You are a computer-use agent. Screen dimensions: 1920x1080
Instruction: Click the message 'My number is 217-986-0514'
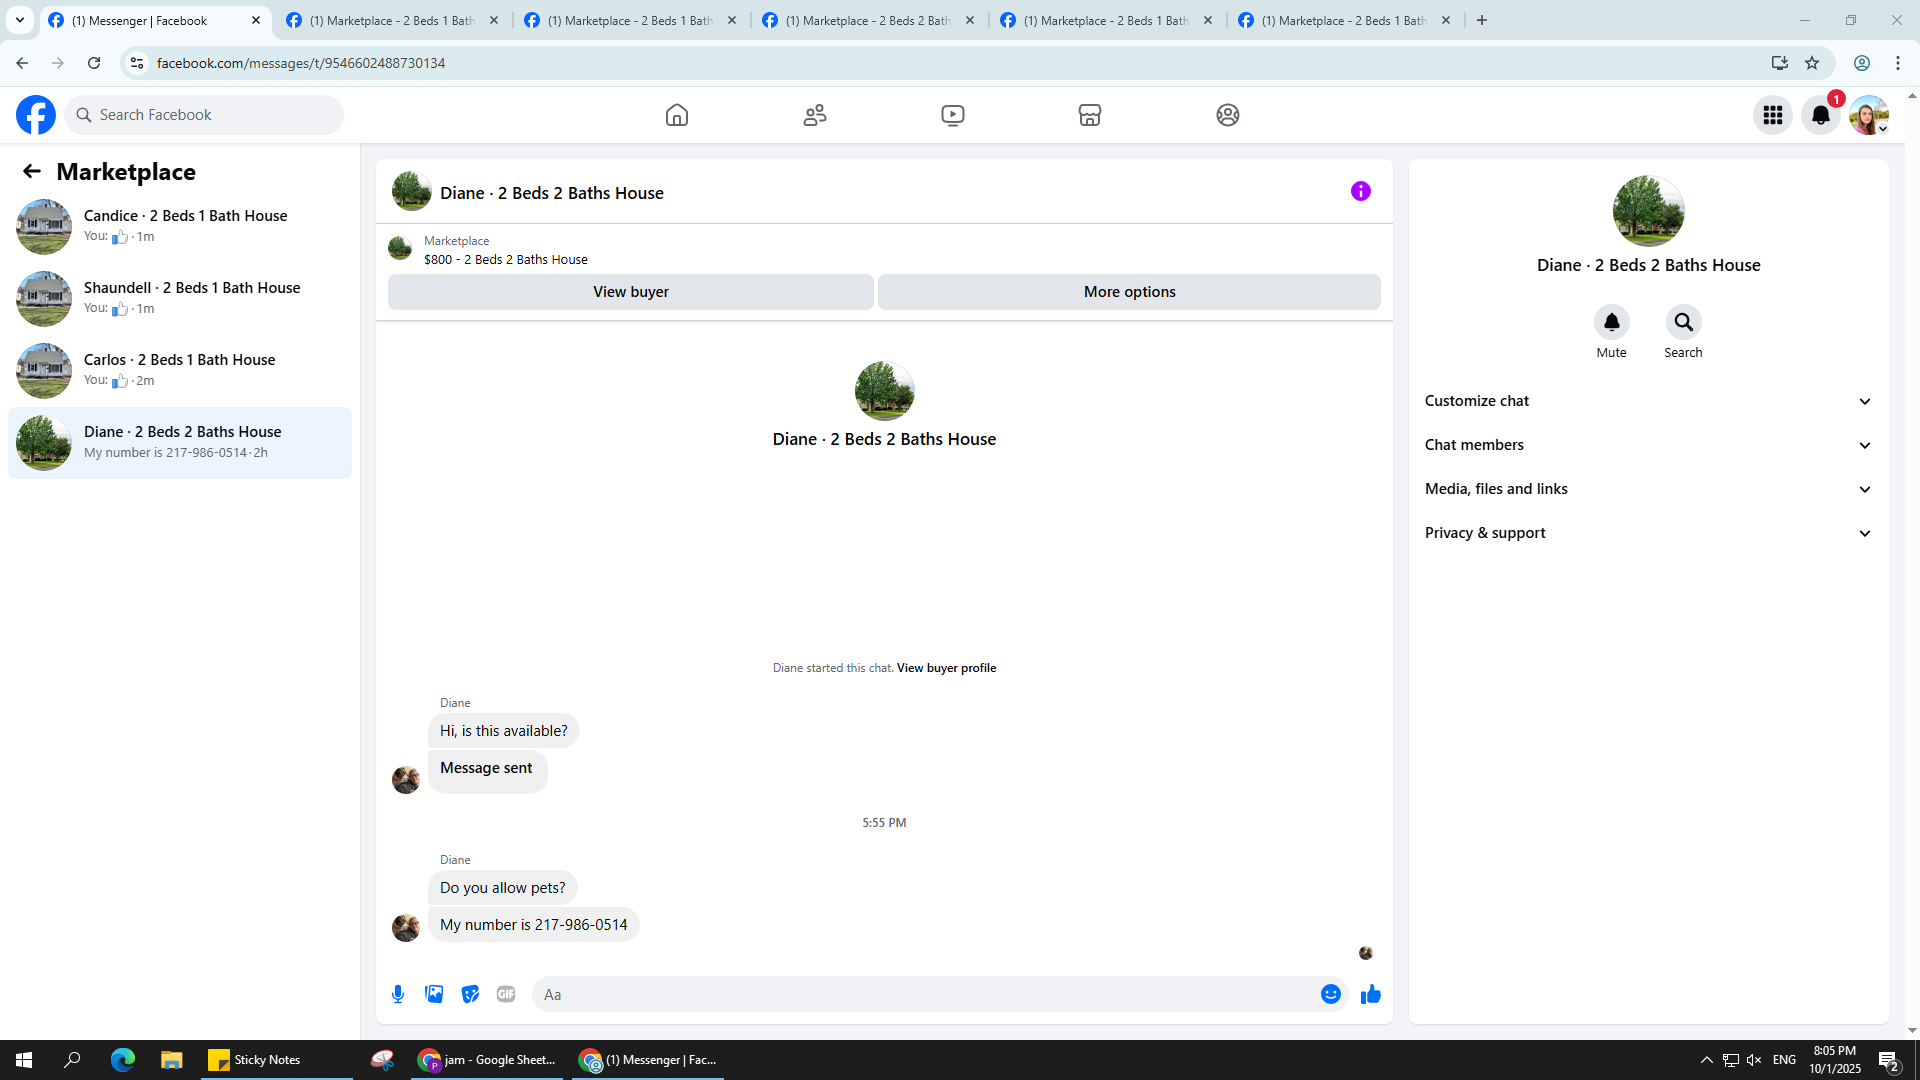coord(534,925)
